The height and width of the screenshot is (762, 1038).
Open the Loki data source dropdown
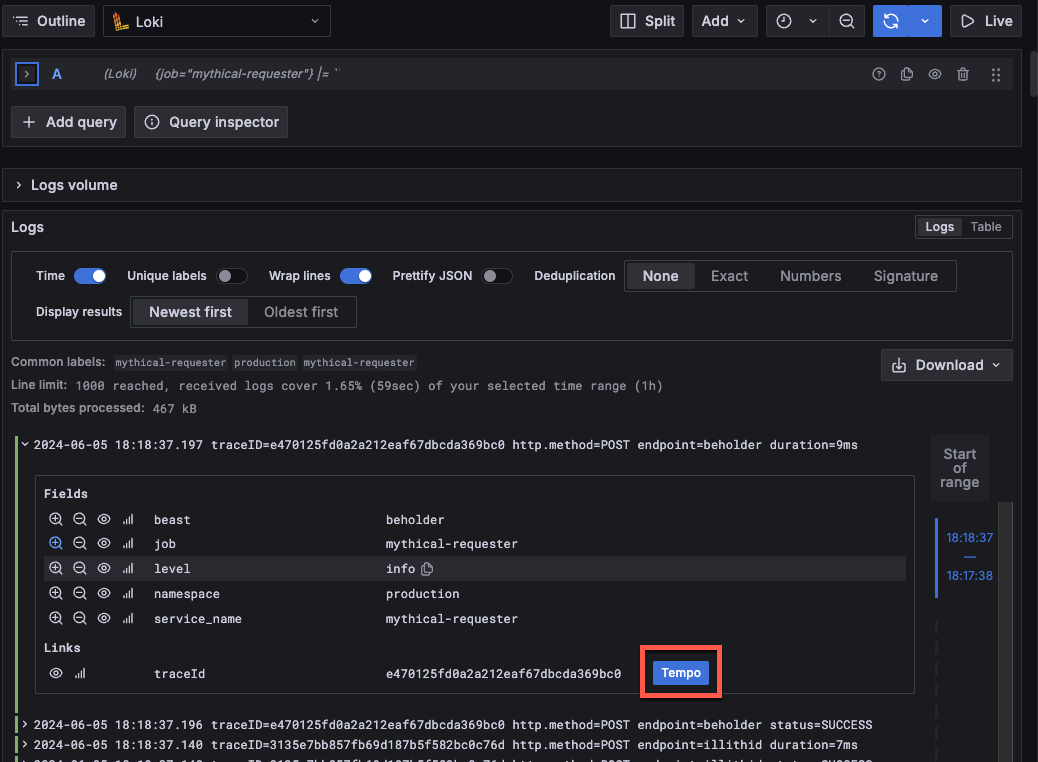point(216,21)
